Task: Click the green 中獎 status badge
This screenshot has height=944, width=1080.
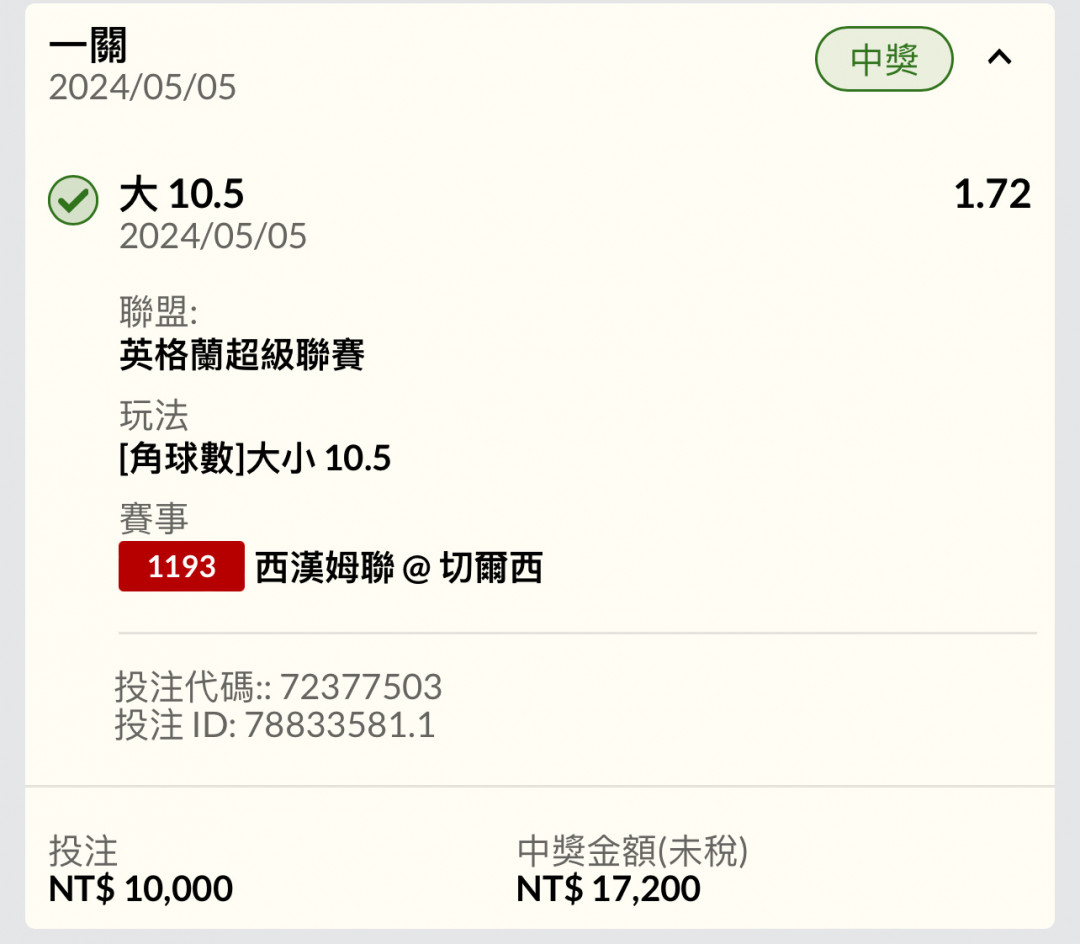Action: (x=884, y=59)
